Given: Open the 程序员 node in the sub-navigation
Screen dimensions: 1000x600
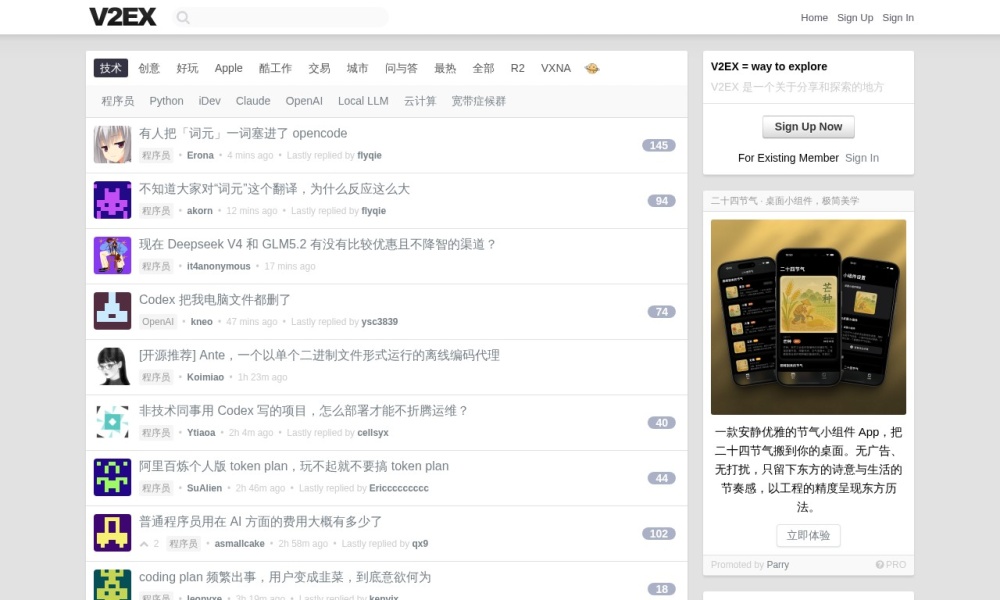Looking at the screenshot, I should (x=117, y=101).
